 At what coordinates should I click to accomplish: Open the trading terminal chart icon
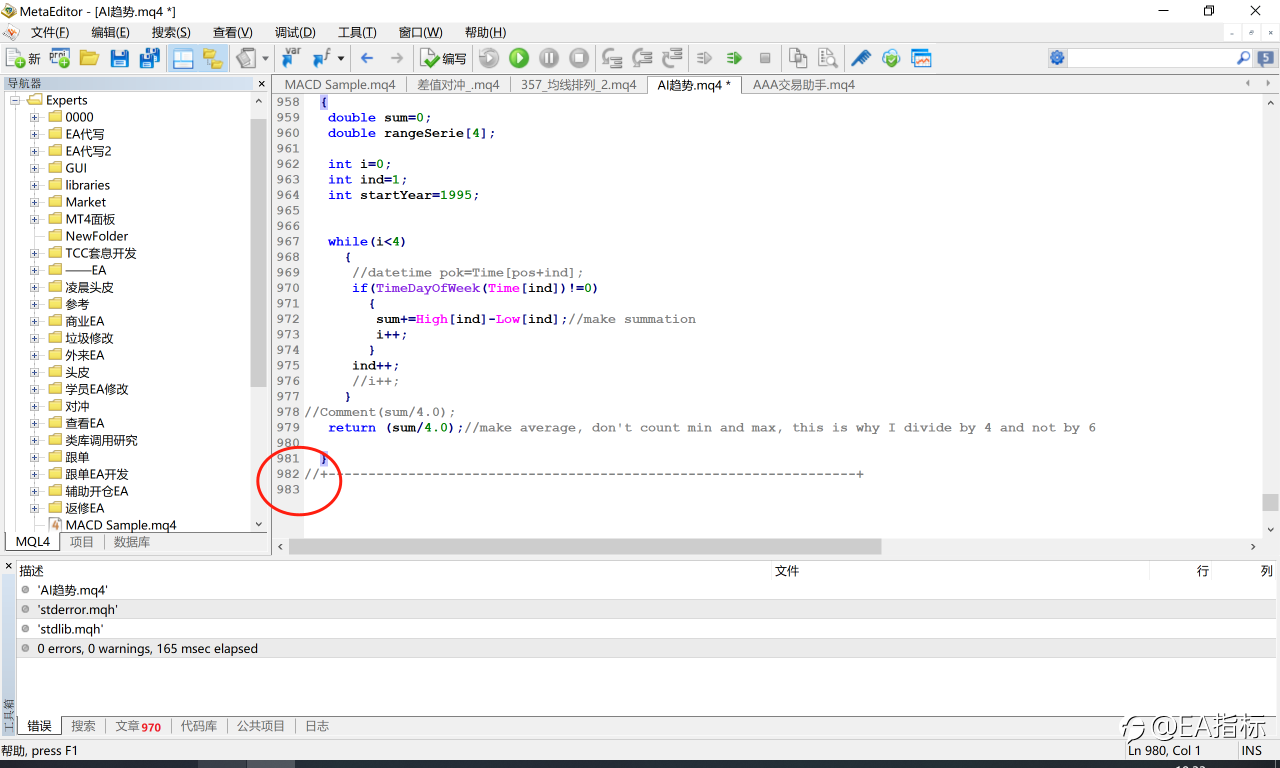[921, 59]
